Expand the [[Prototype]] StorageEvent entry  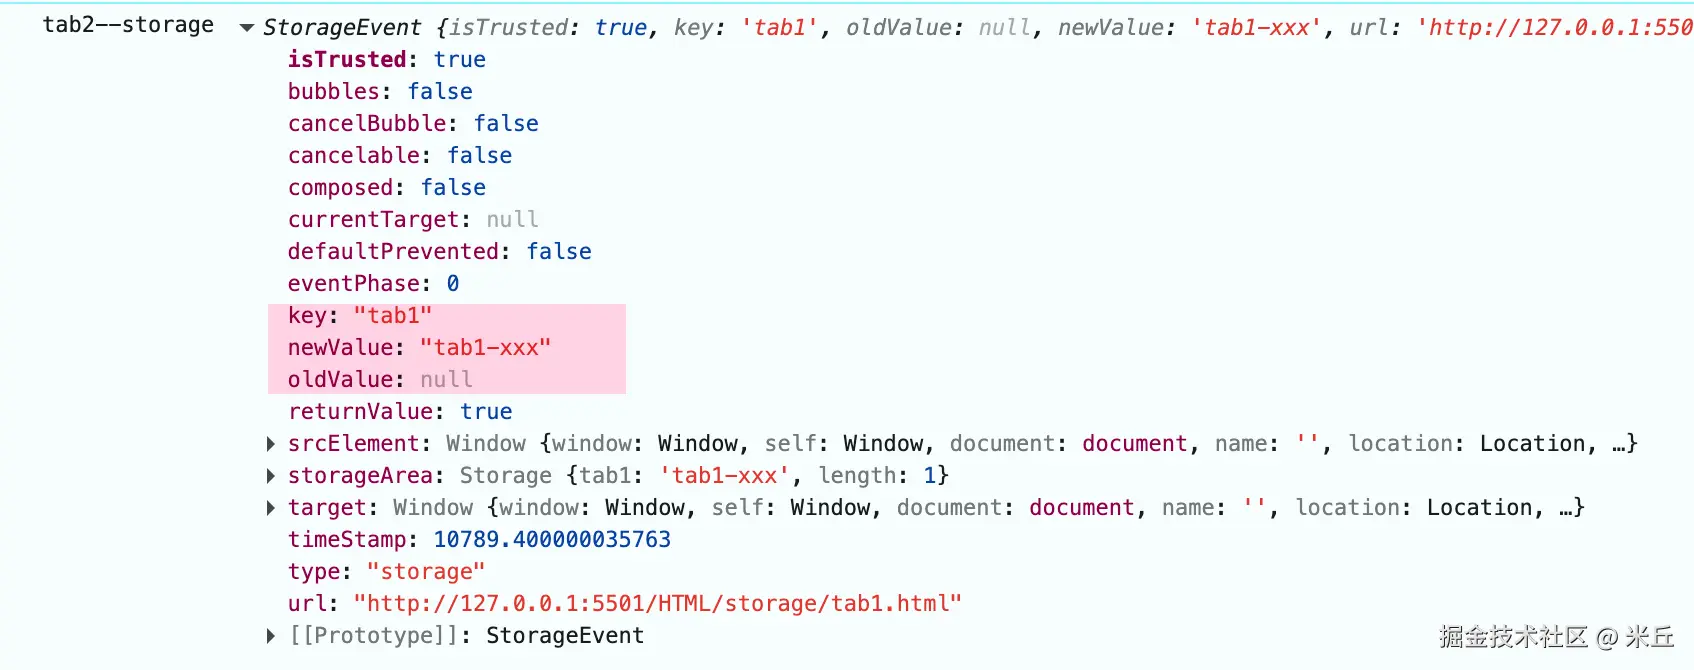click(x=271, y=636)
